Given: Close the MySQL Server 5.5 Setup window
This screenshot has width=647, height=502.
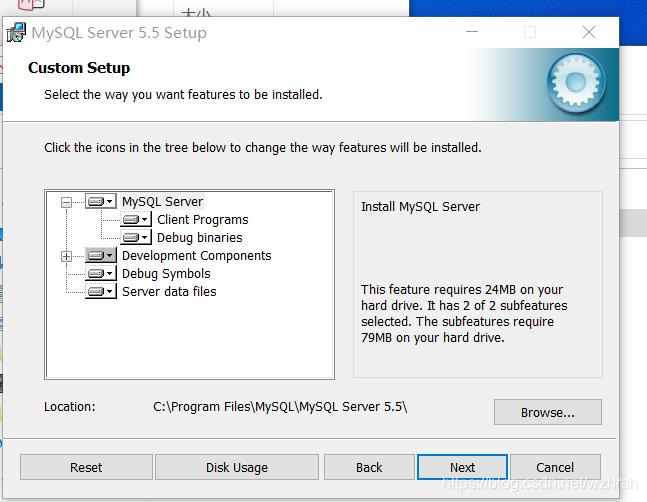Looking at the screenshot, I should coord(589,32).
